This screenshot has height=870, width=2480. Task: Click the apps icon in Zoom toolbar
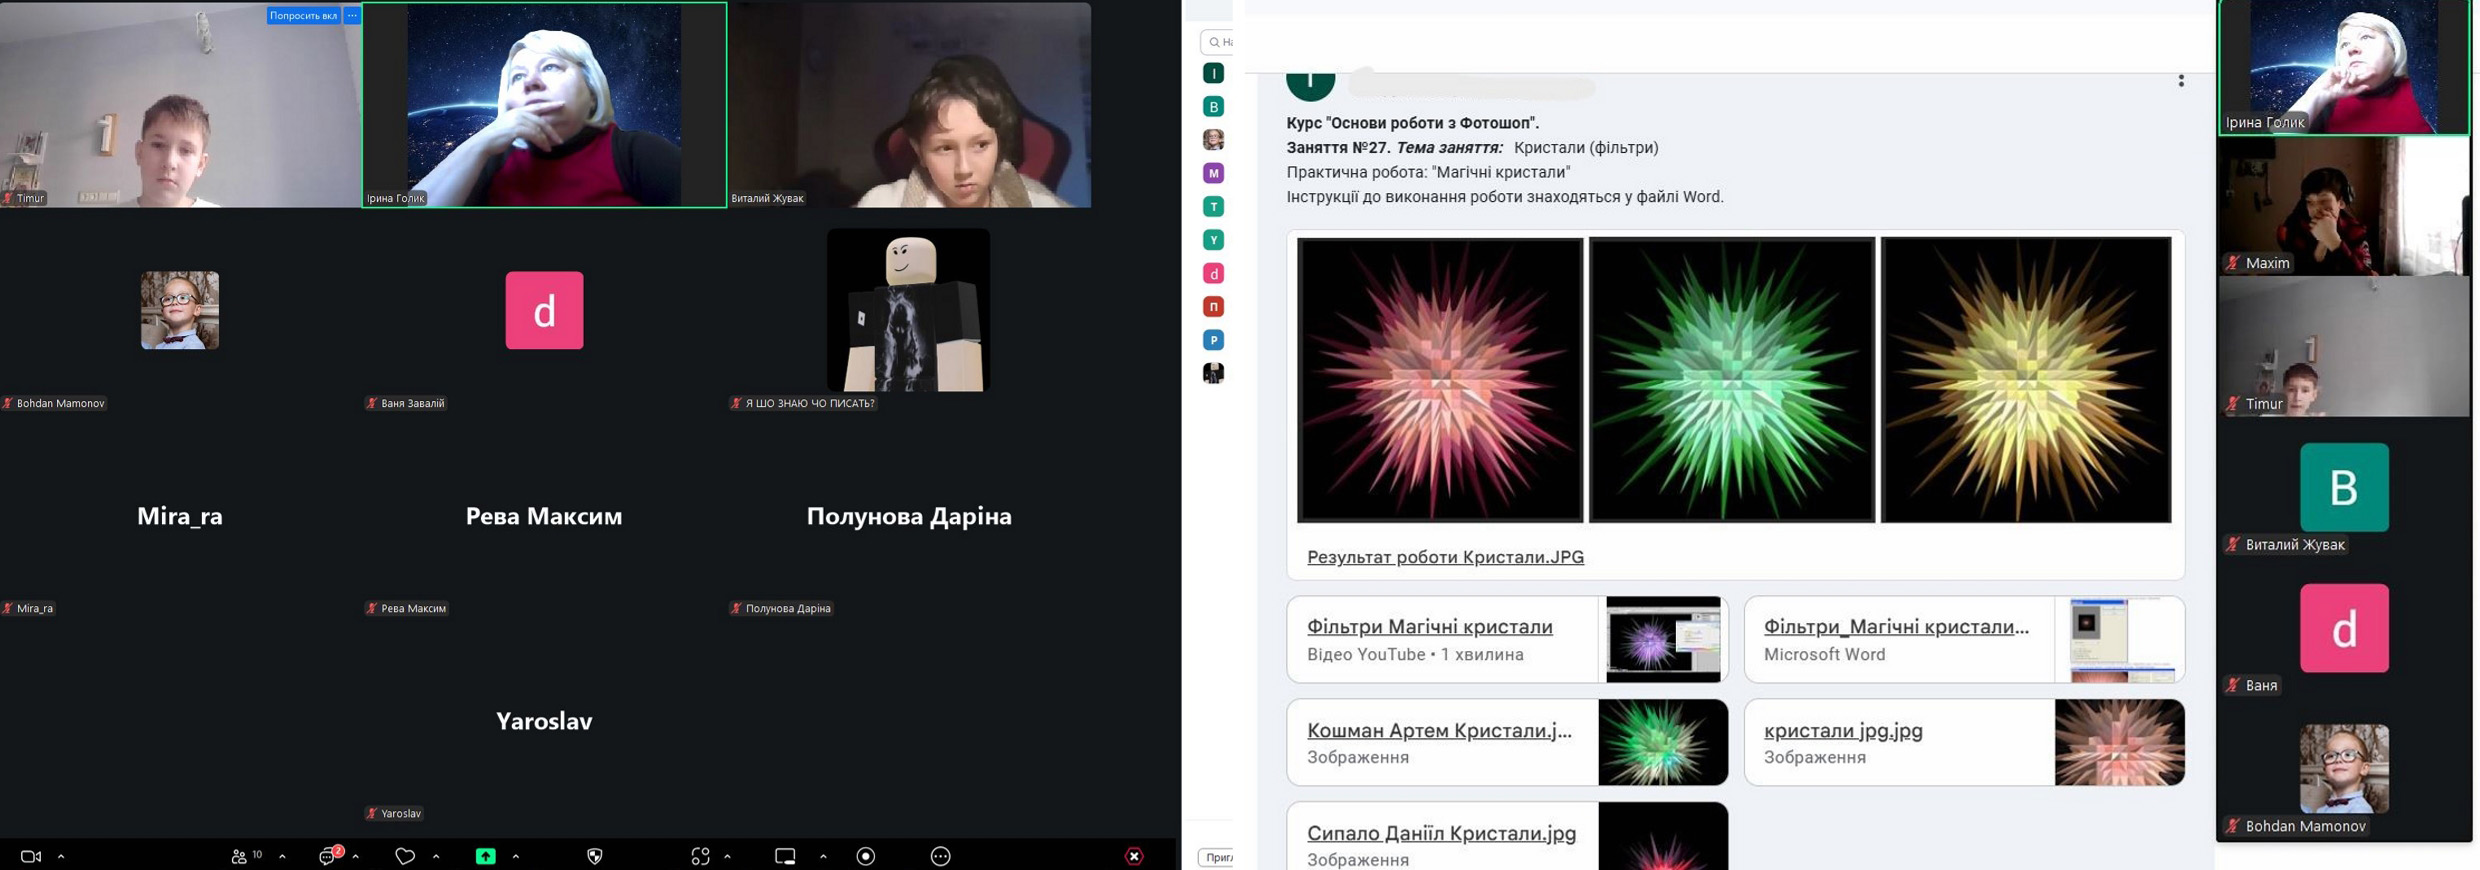(x=700, y=857)
